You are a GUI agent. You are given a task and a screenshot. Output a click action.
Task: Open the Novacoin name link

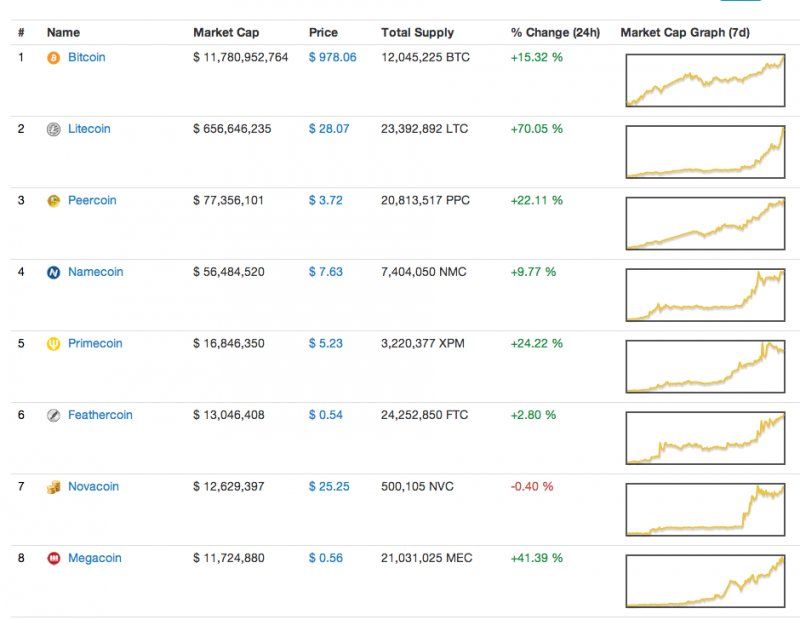93,486
